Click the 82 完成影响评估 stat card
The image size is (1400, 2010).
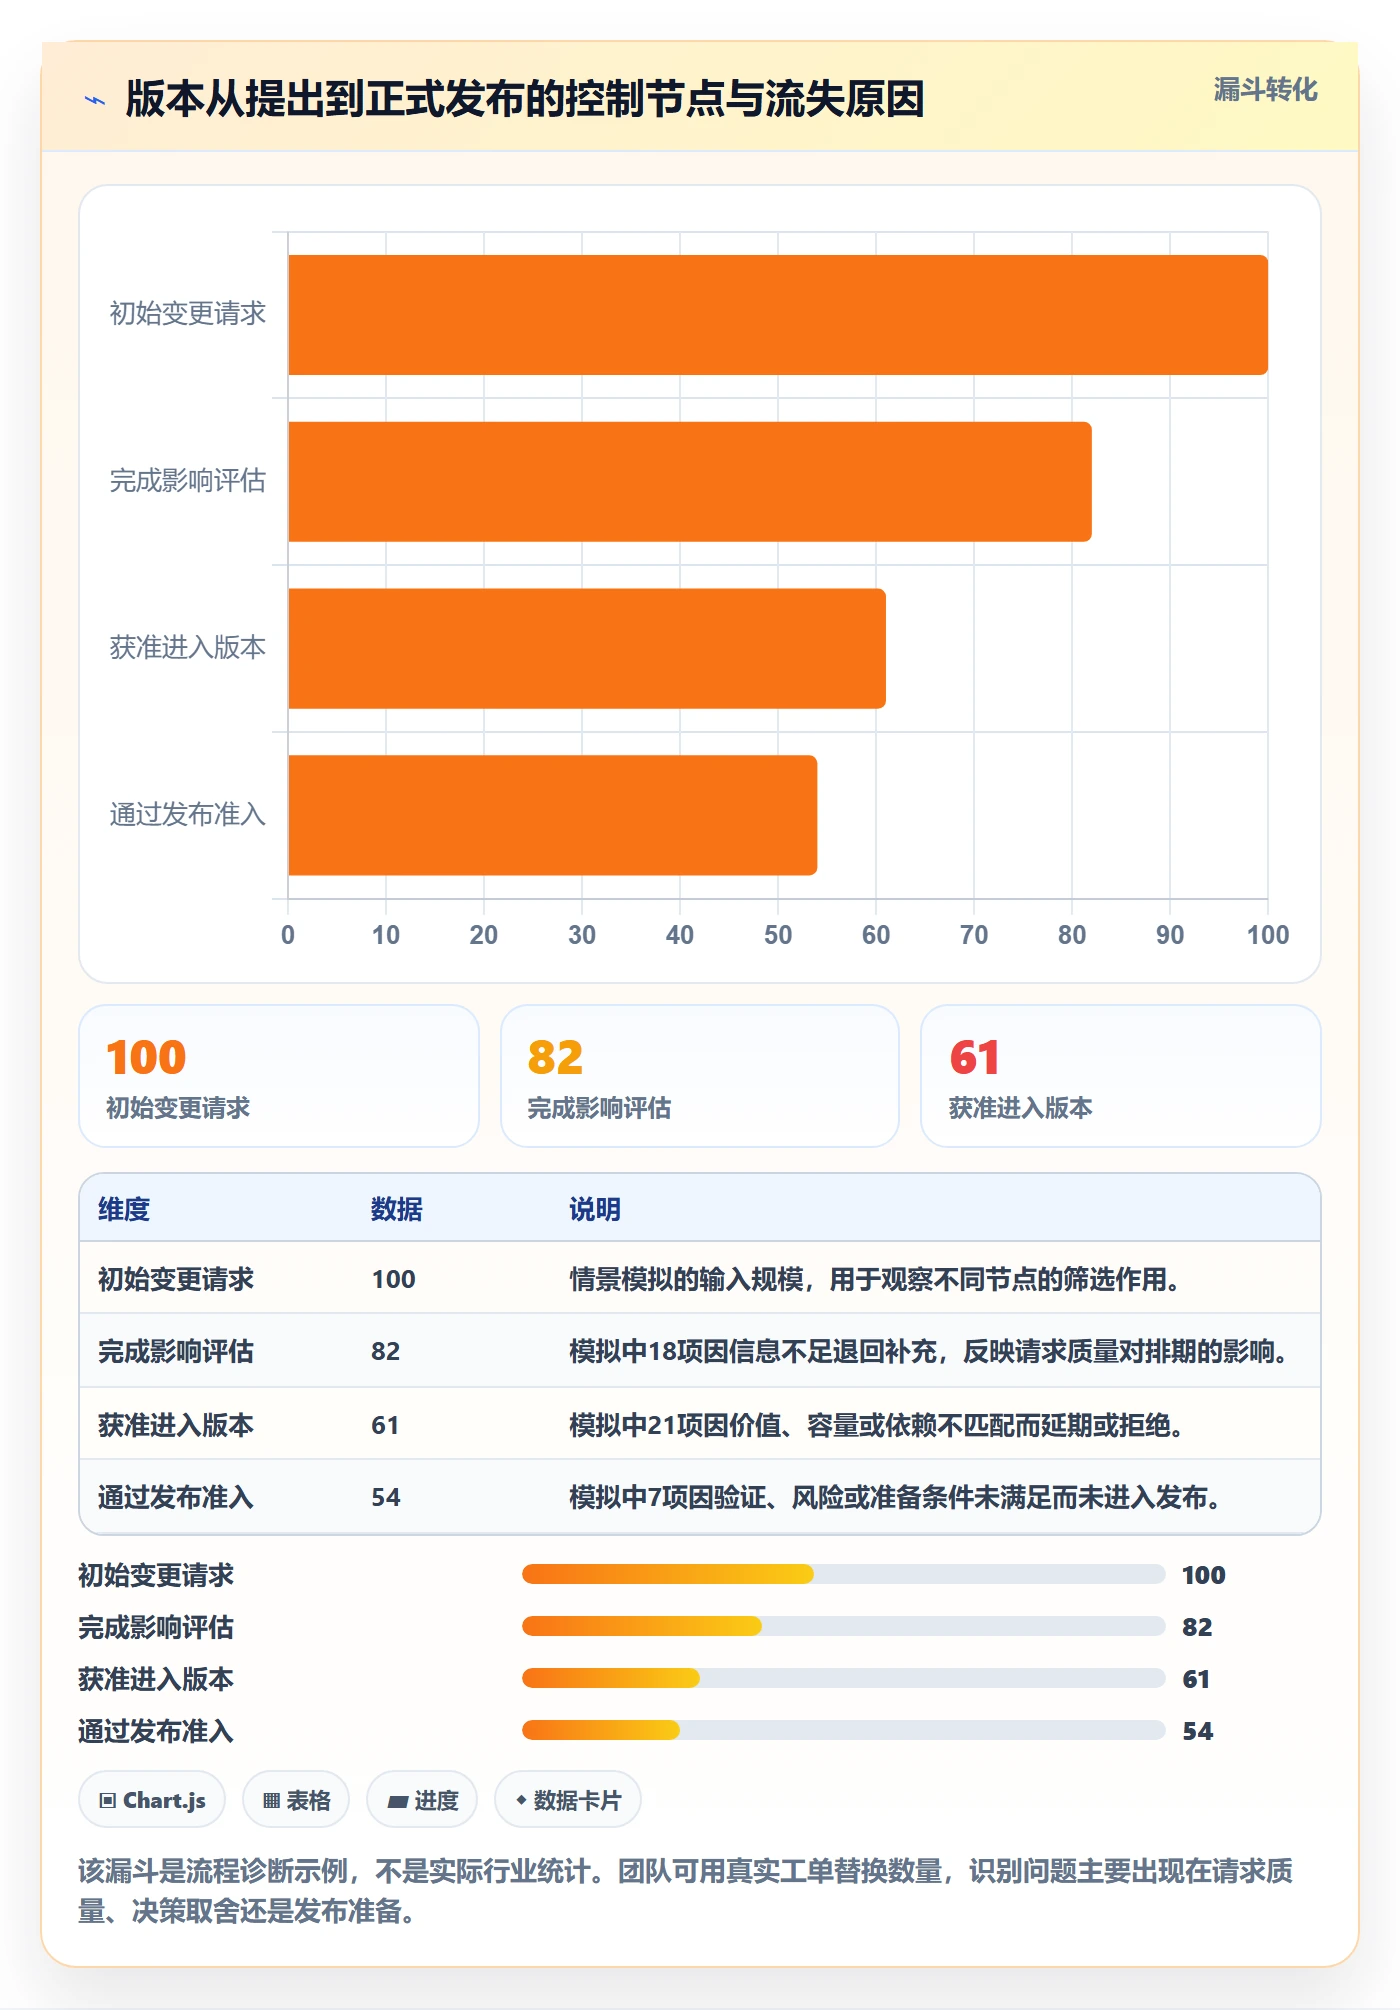tap(700, 1076)
